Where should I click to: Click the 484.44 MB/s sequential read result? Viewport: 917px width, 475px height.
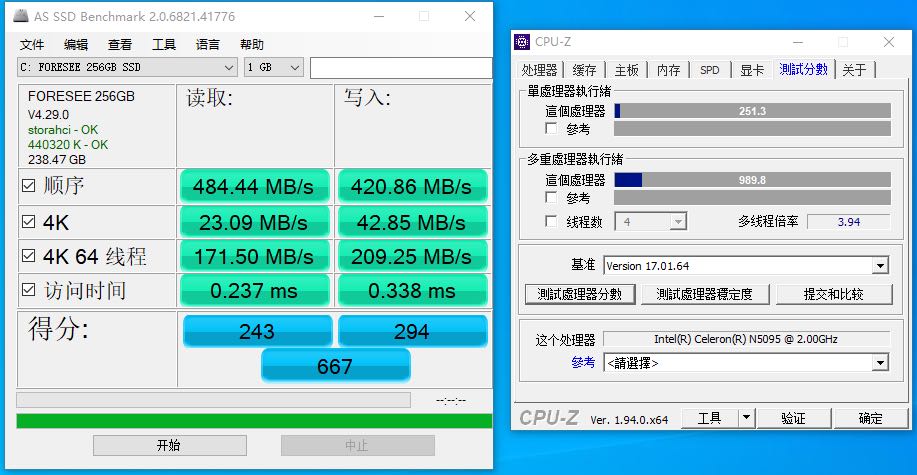point(254,187)
